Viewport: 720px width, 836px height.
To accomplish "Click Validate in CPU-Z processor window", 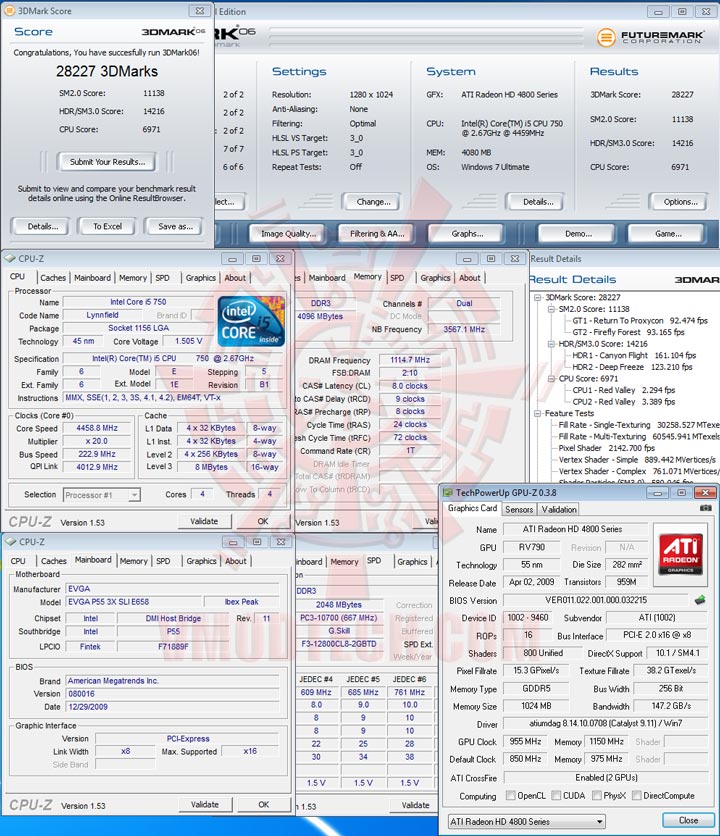I will click(x=204, y=521).
